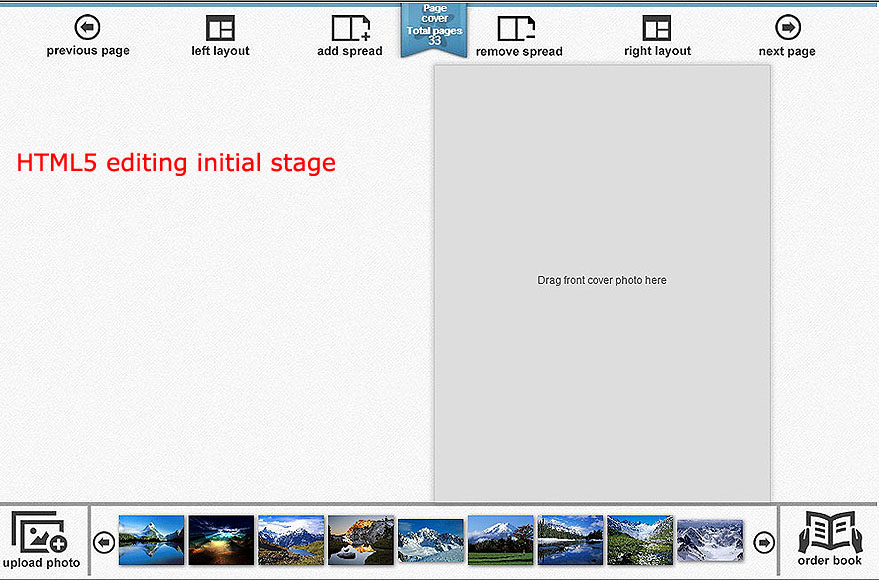The width and height of the screenshot is (879, 580).
Task: Click the upload photo icon
Action: click(39, 531)
